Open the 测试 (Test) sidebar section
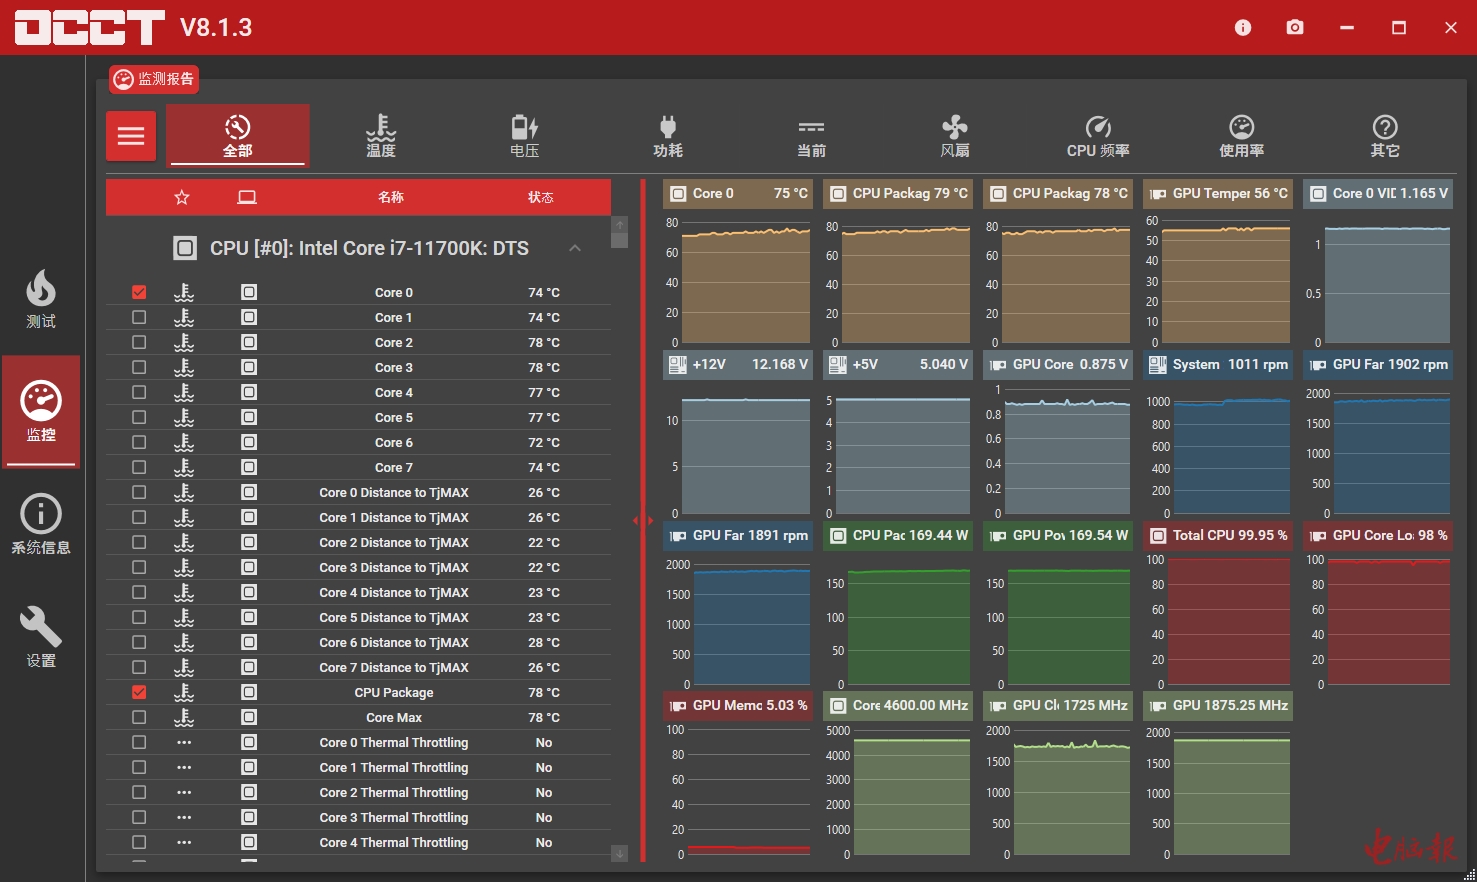Viewport: 1477px width, 882px height. click(x=41, y=299)
